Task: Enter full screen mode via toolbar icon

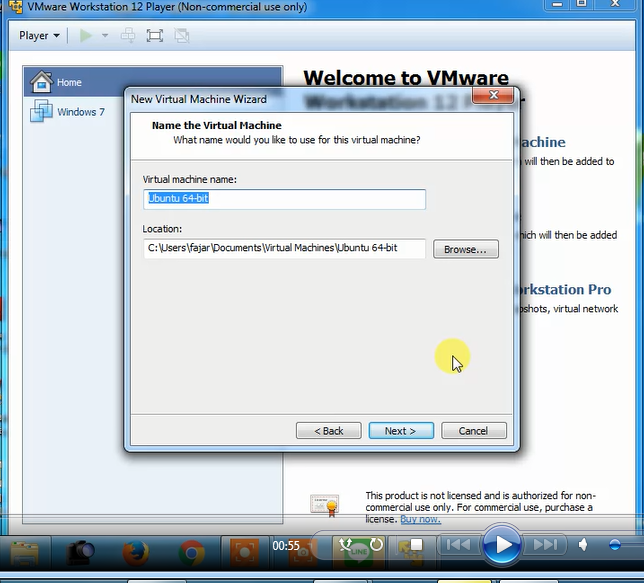Action: [x=154, y=36]
